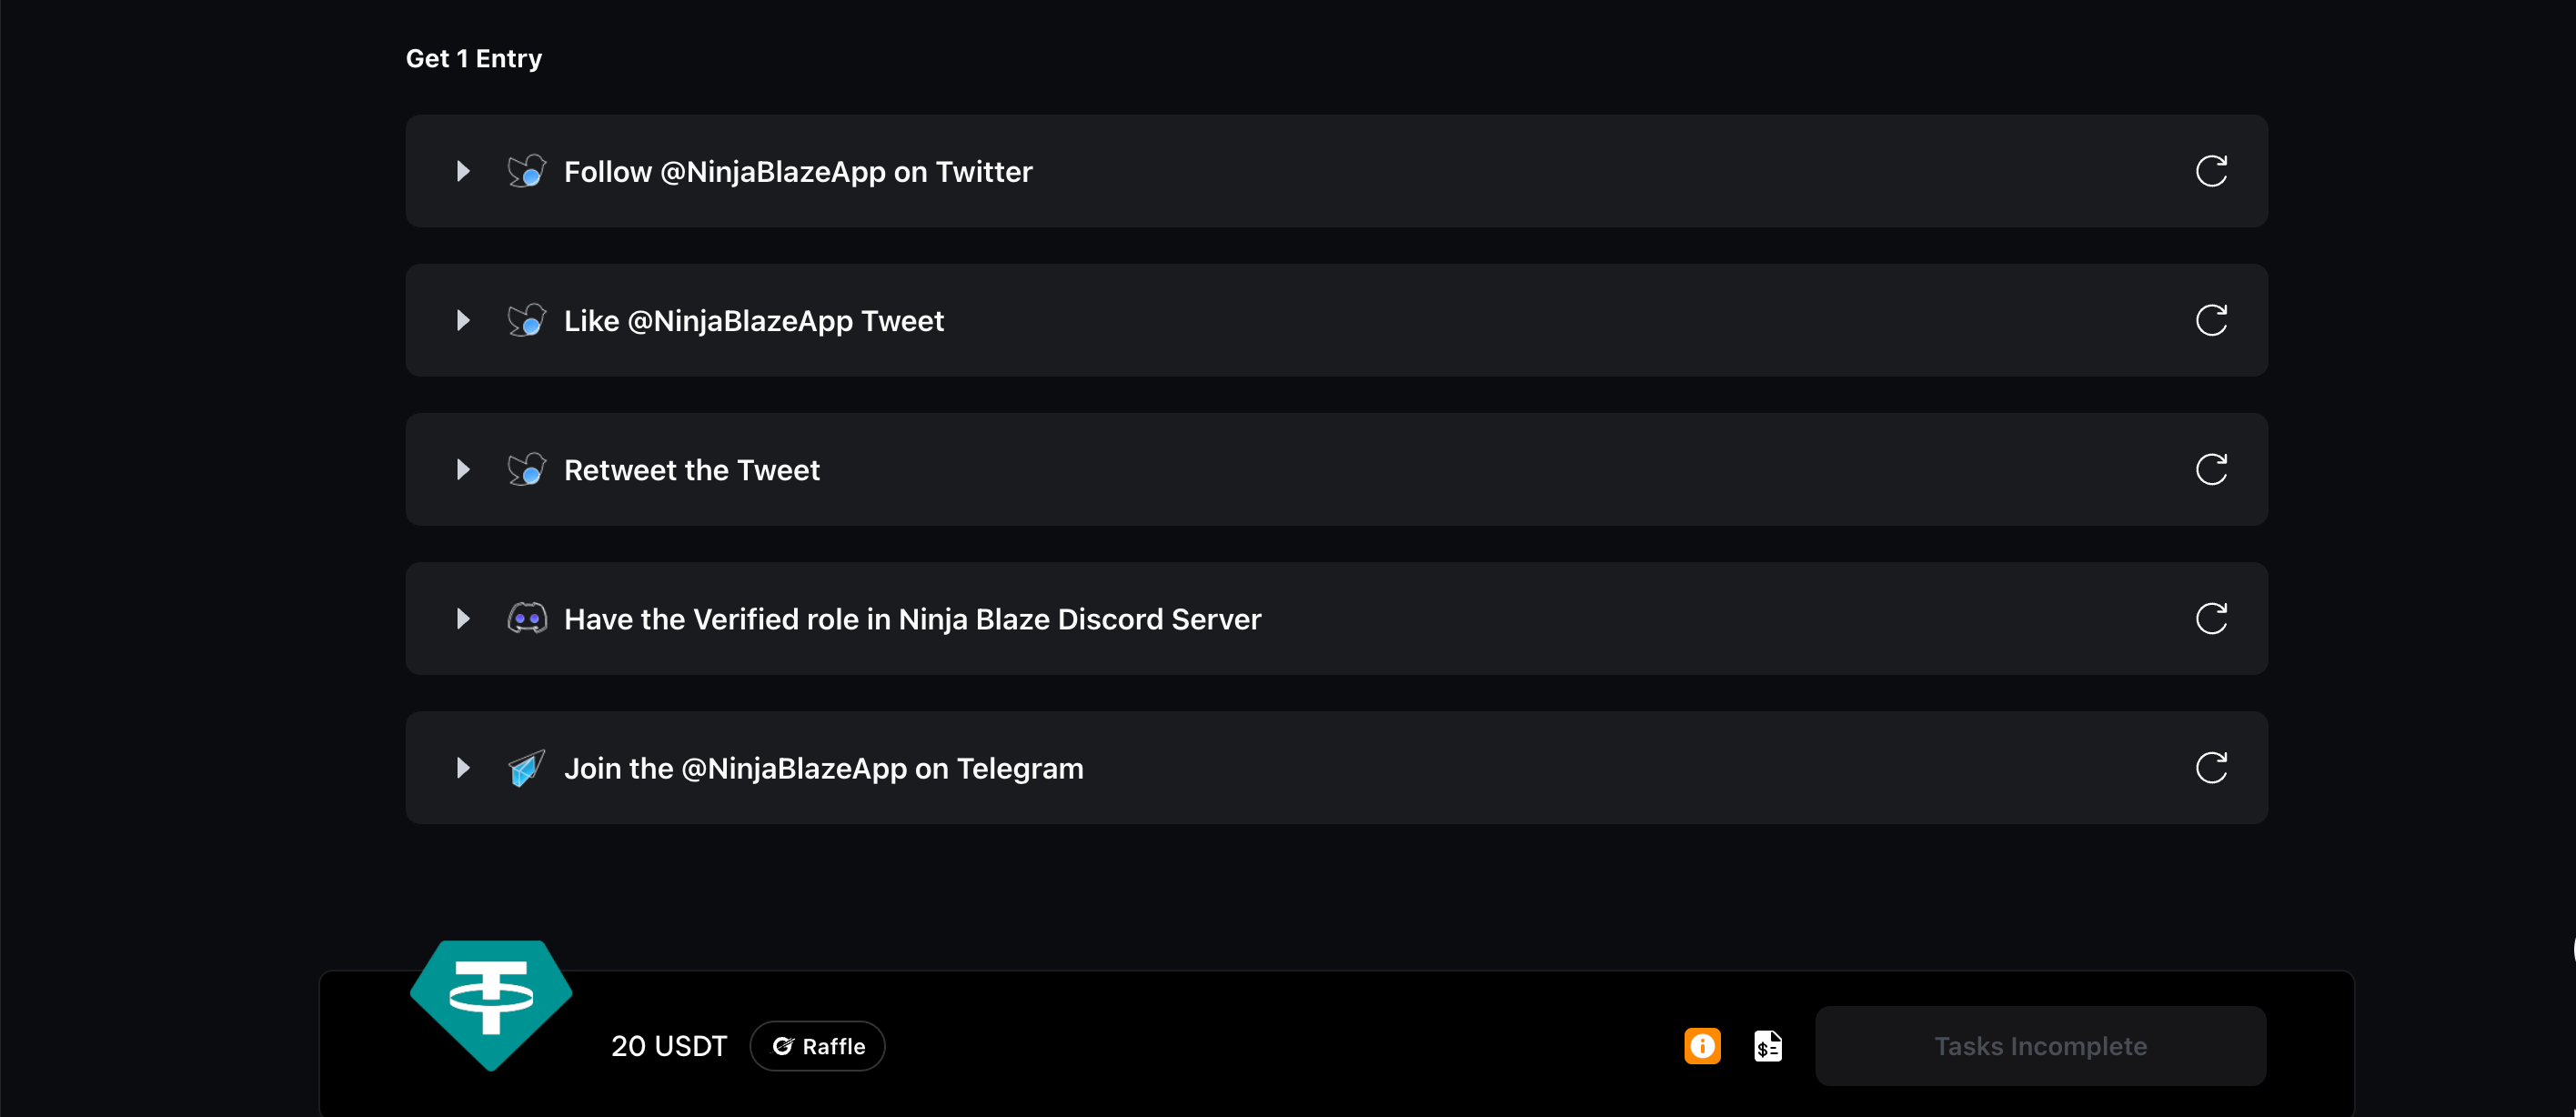2576x1117 pixels.
Task: Click the 'Like @NinjaBlazeApp Tweet' text
Action: click(x=754, y=321)
